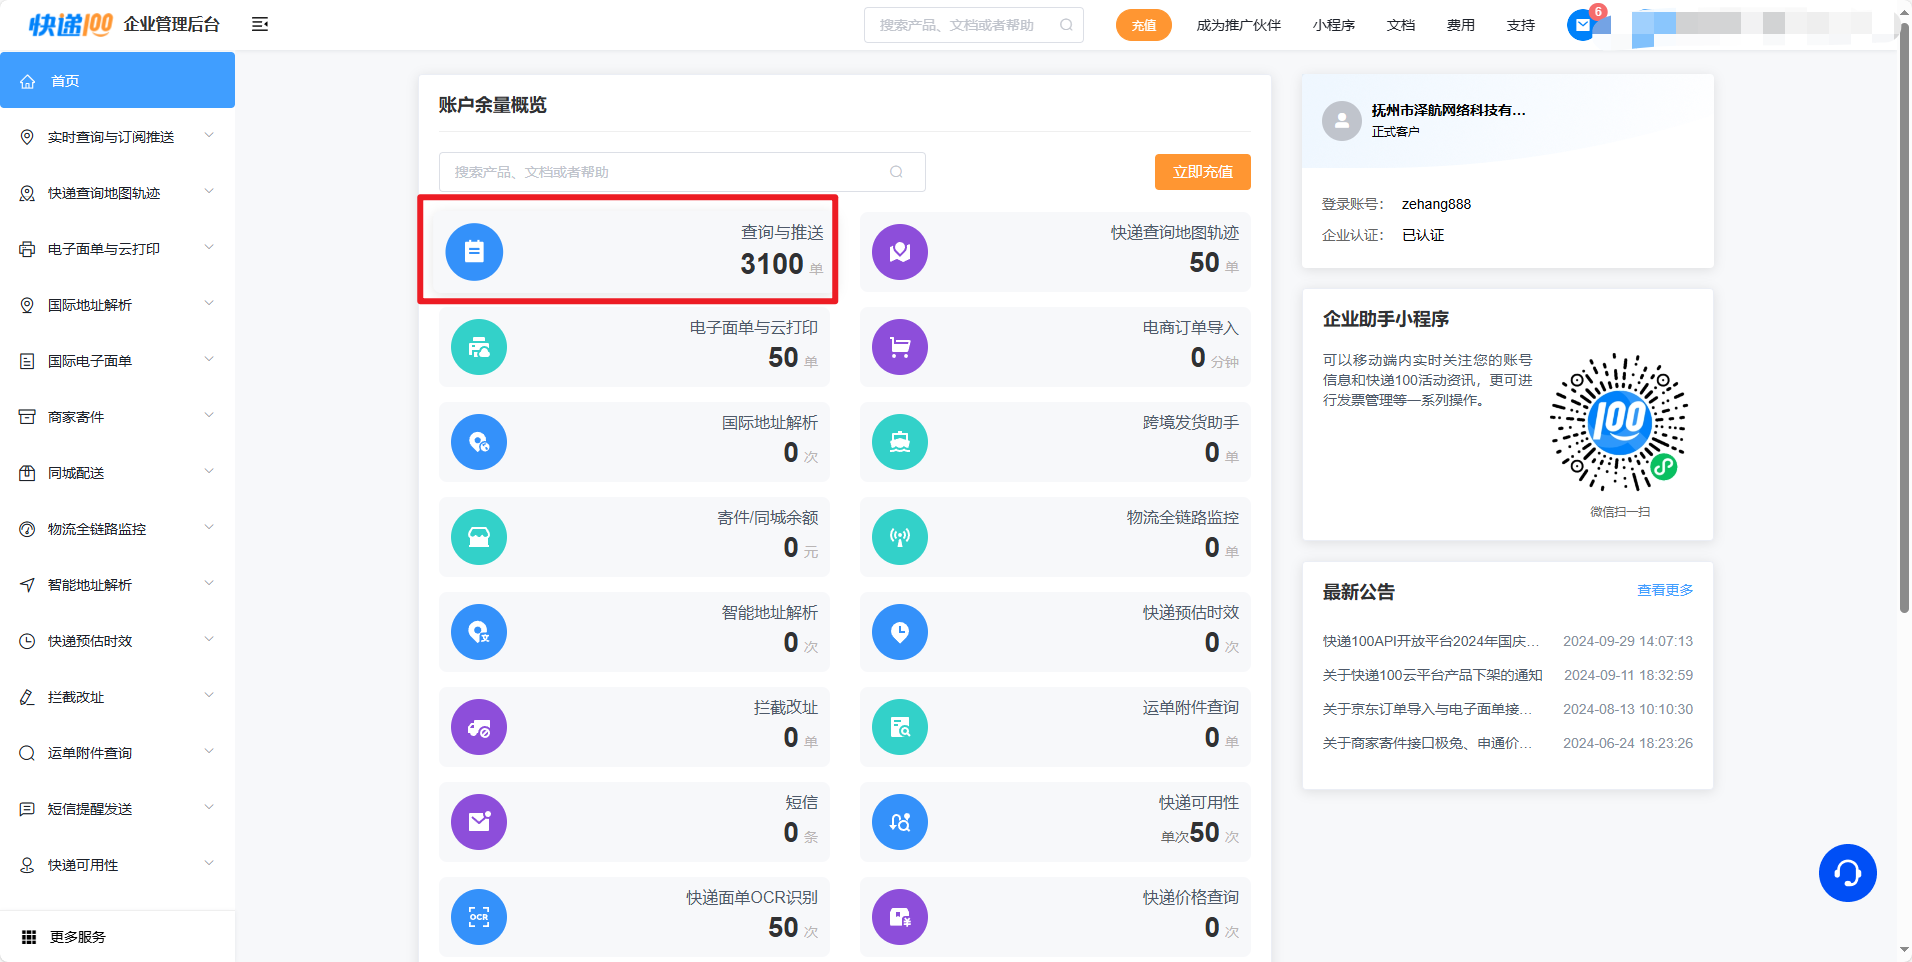Click the 立即充值 button
Screen dimensions: 1912x962
(1203, 172)
